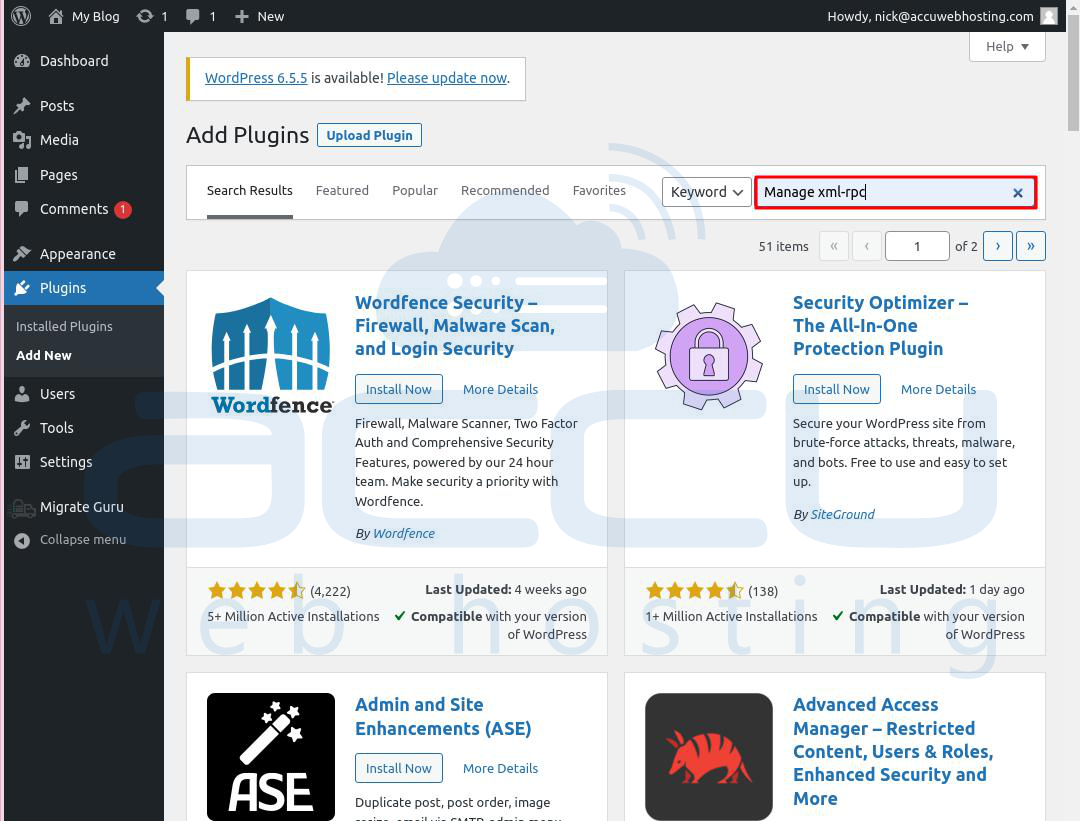
Task: View More Details for Wordfence Security
Action: point(501,389)
